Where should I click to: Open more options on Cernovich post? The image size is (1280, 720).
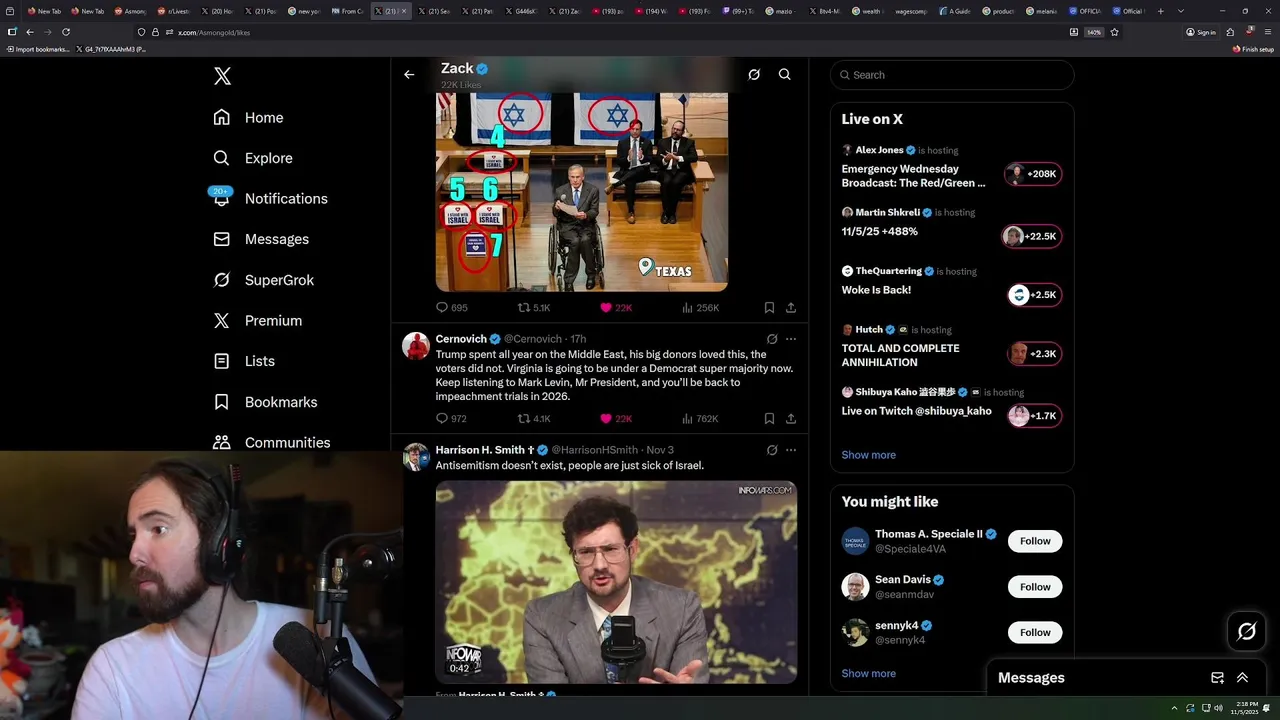[x=791, y=339]
